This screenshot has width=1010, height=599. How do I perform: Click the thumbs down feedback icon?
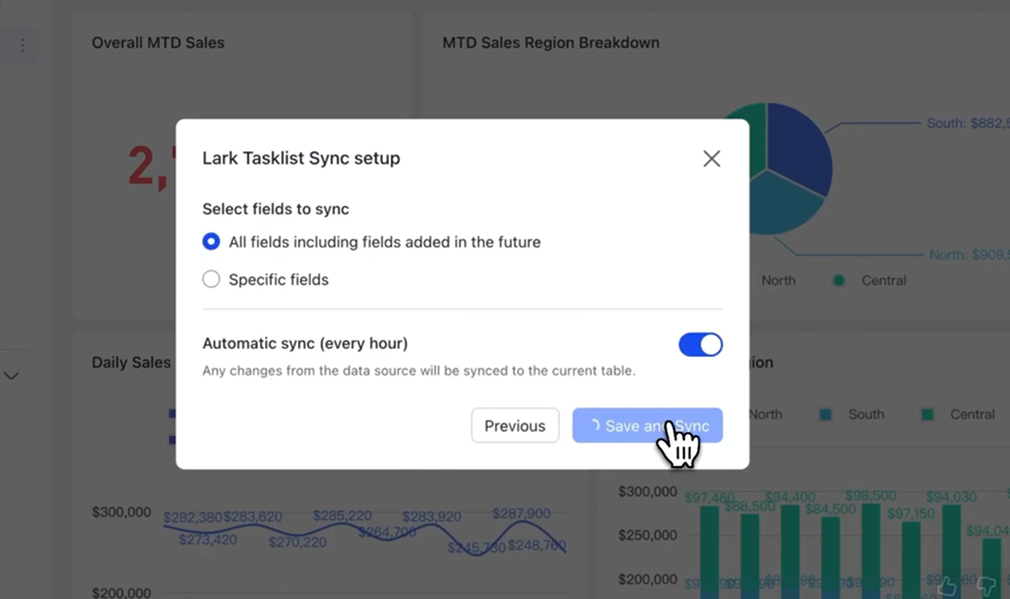coord(985,586)
